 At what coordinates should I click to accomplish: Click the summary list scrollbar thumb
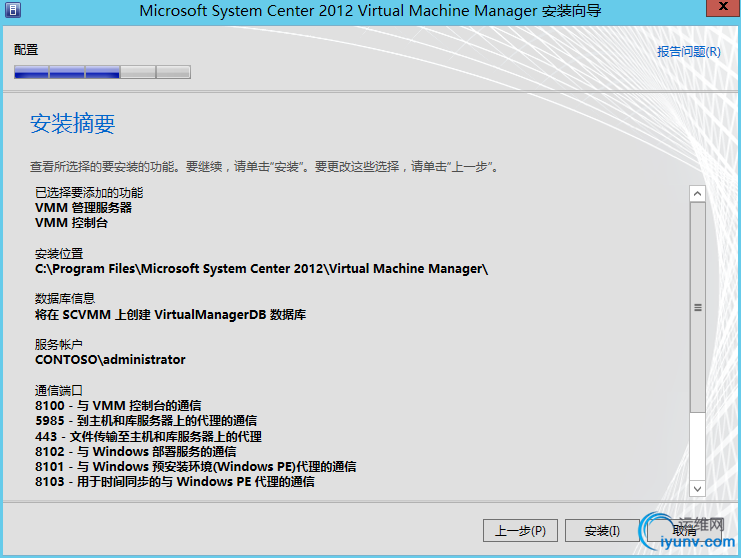pos(698,308)
